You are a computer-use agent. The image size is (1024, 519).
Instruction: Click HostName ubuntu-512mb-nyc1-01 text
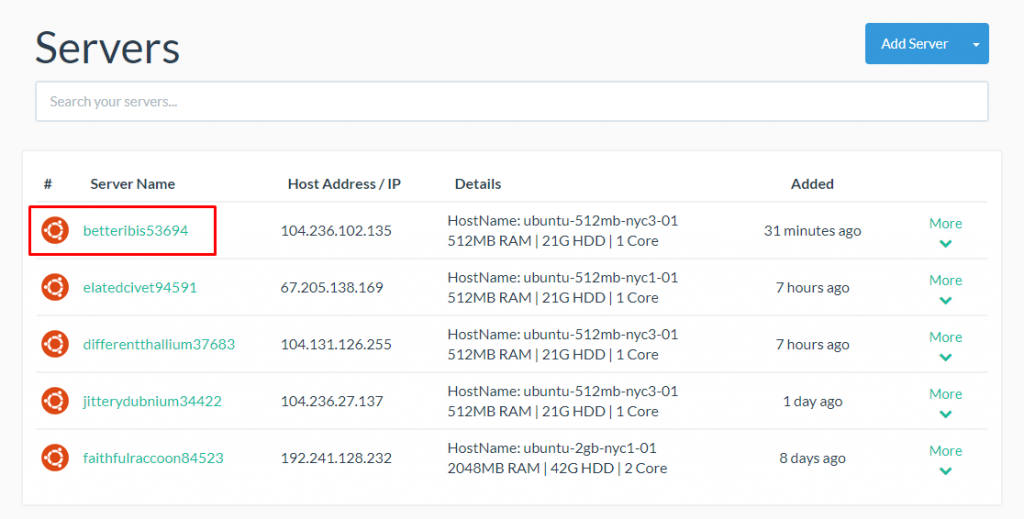pyautogui.click(x=563, y=277)
